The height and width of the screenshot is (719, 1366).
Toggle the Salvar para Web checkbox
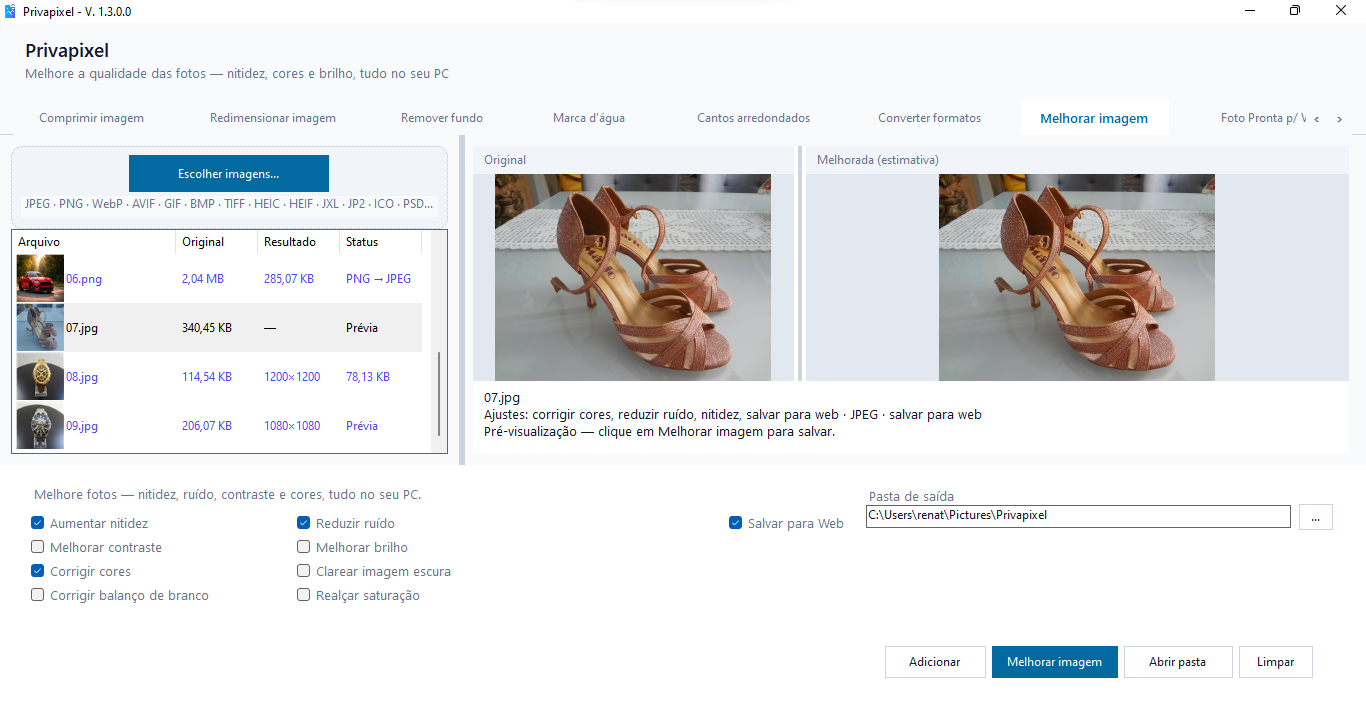[736, 523]
